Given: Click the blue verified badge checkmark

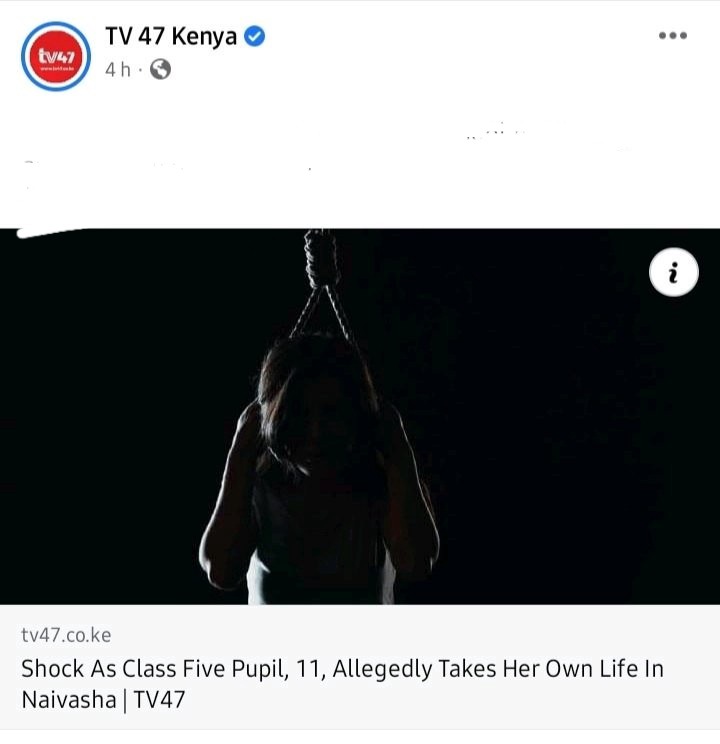Looking at the screenshot, I should tap(255, 36).
